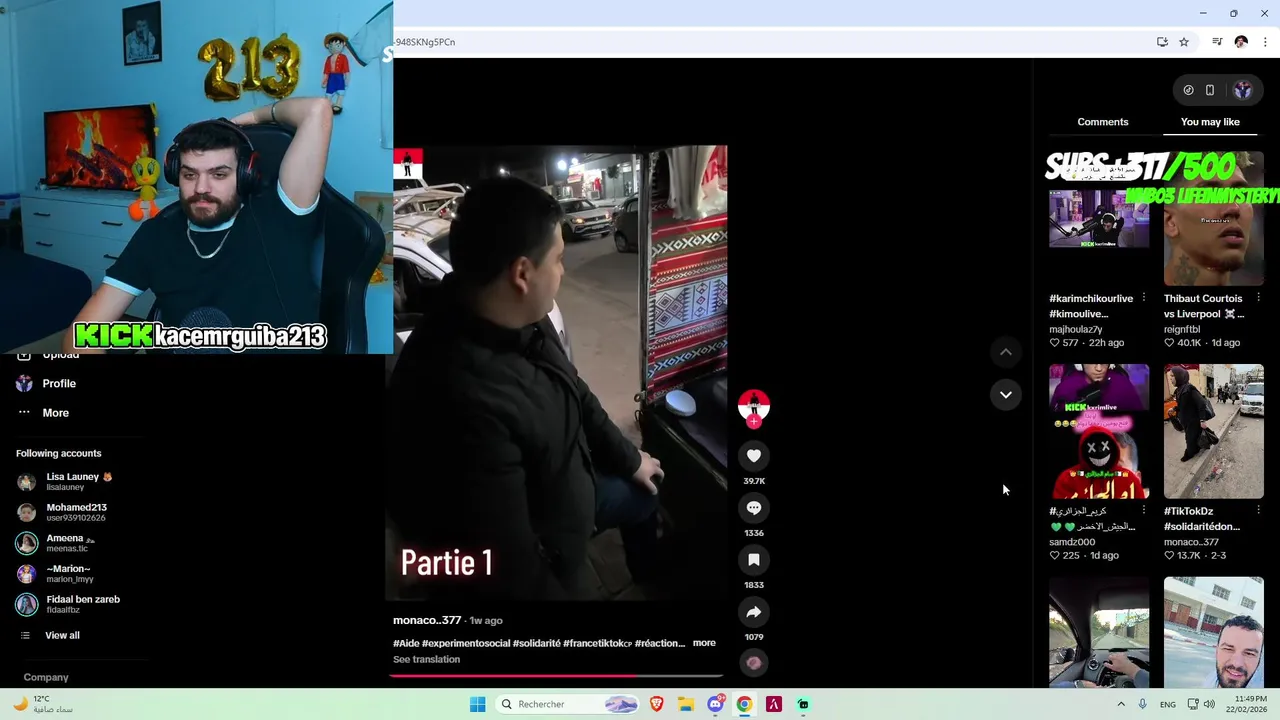The width and height of the screenshot is (1280, 720).
Task: Open File Explorer from the taskbar
Action: click(x=686, y=704)
